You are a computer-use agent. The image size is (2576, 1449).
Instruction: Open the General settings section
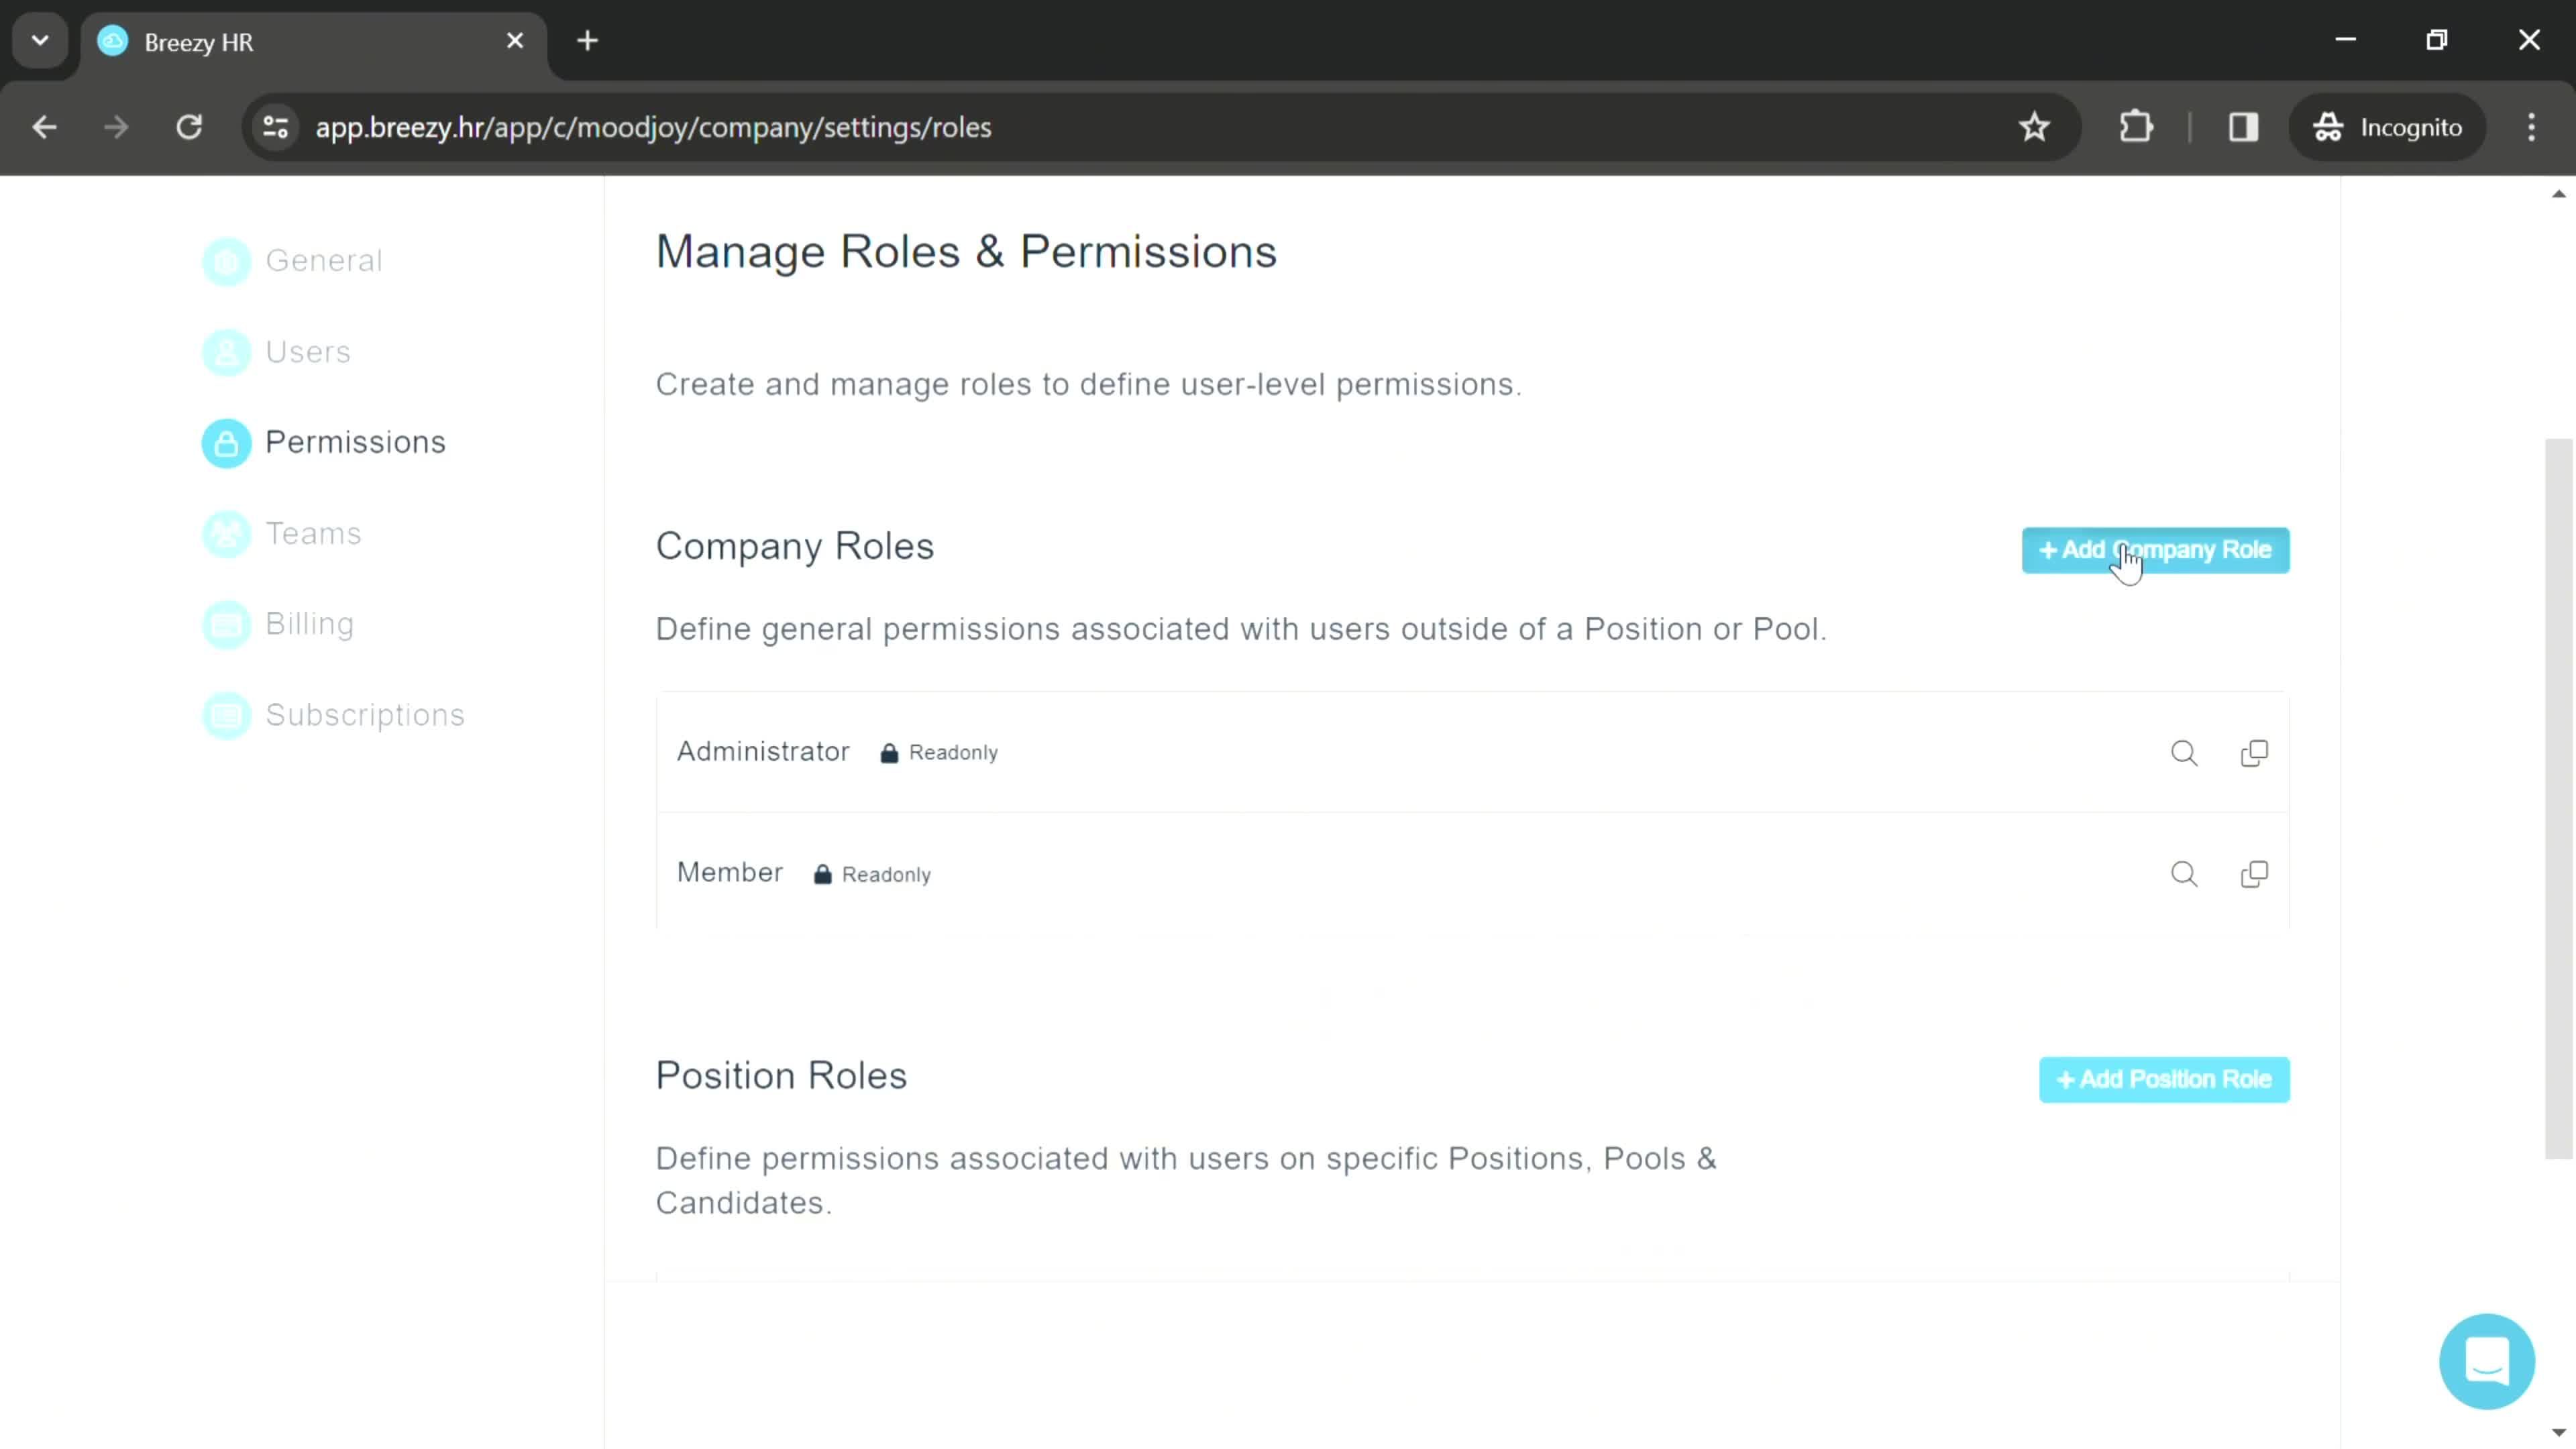[325, 260]
